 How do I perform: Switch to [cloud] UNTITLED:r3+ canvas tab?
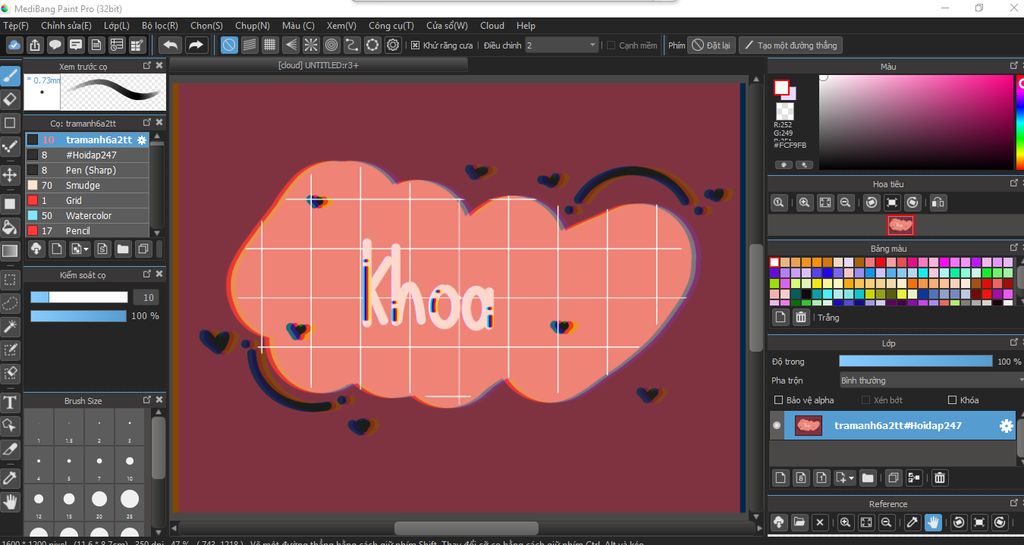point(318,65)
